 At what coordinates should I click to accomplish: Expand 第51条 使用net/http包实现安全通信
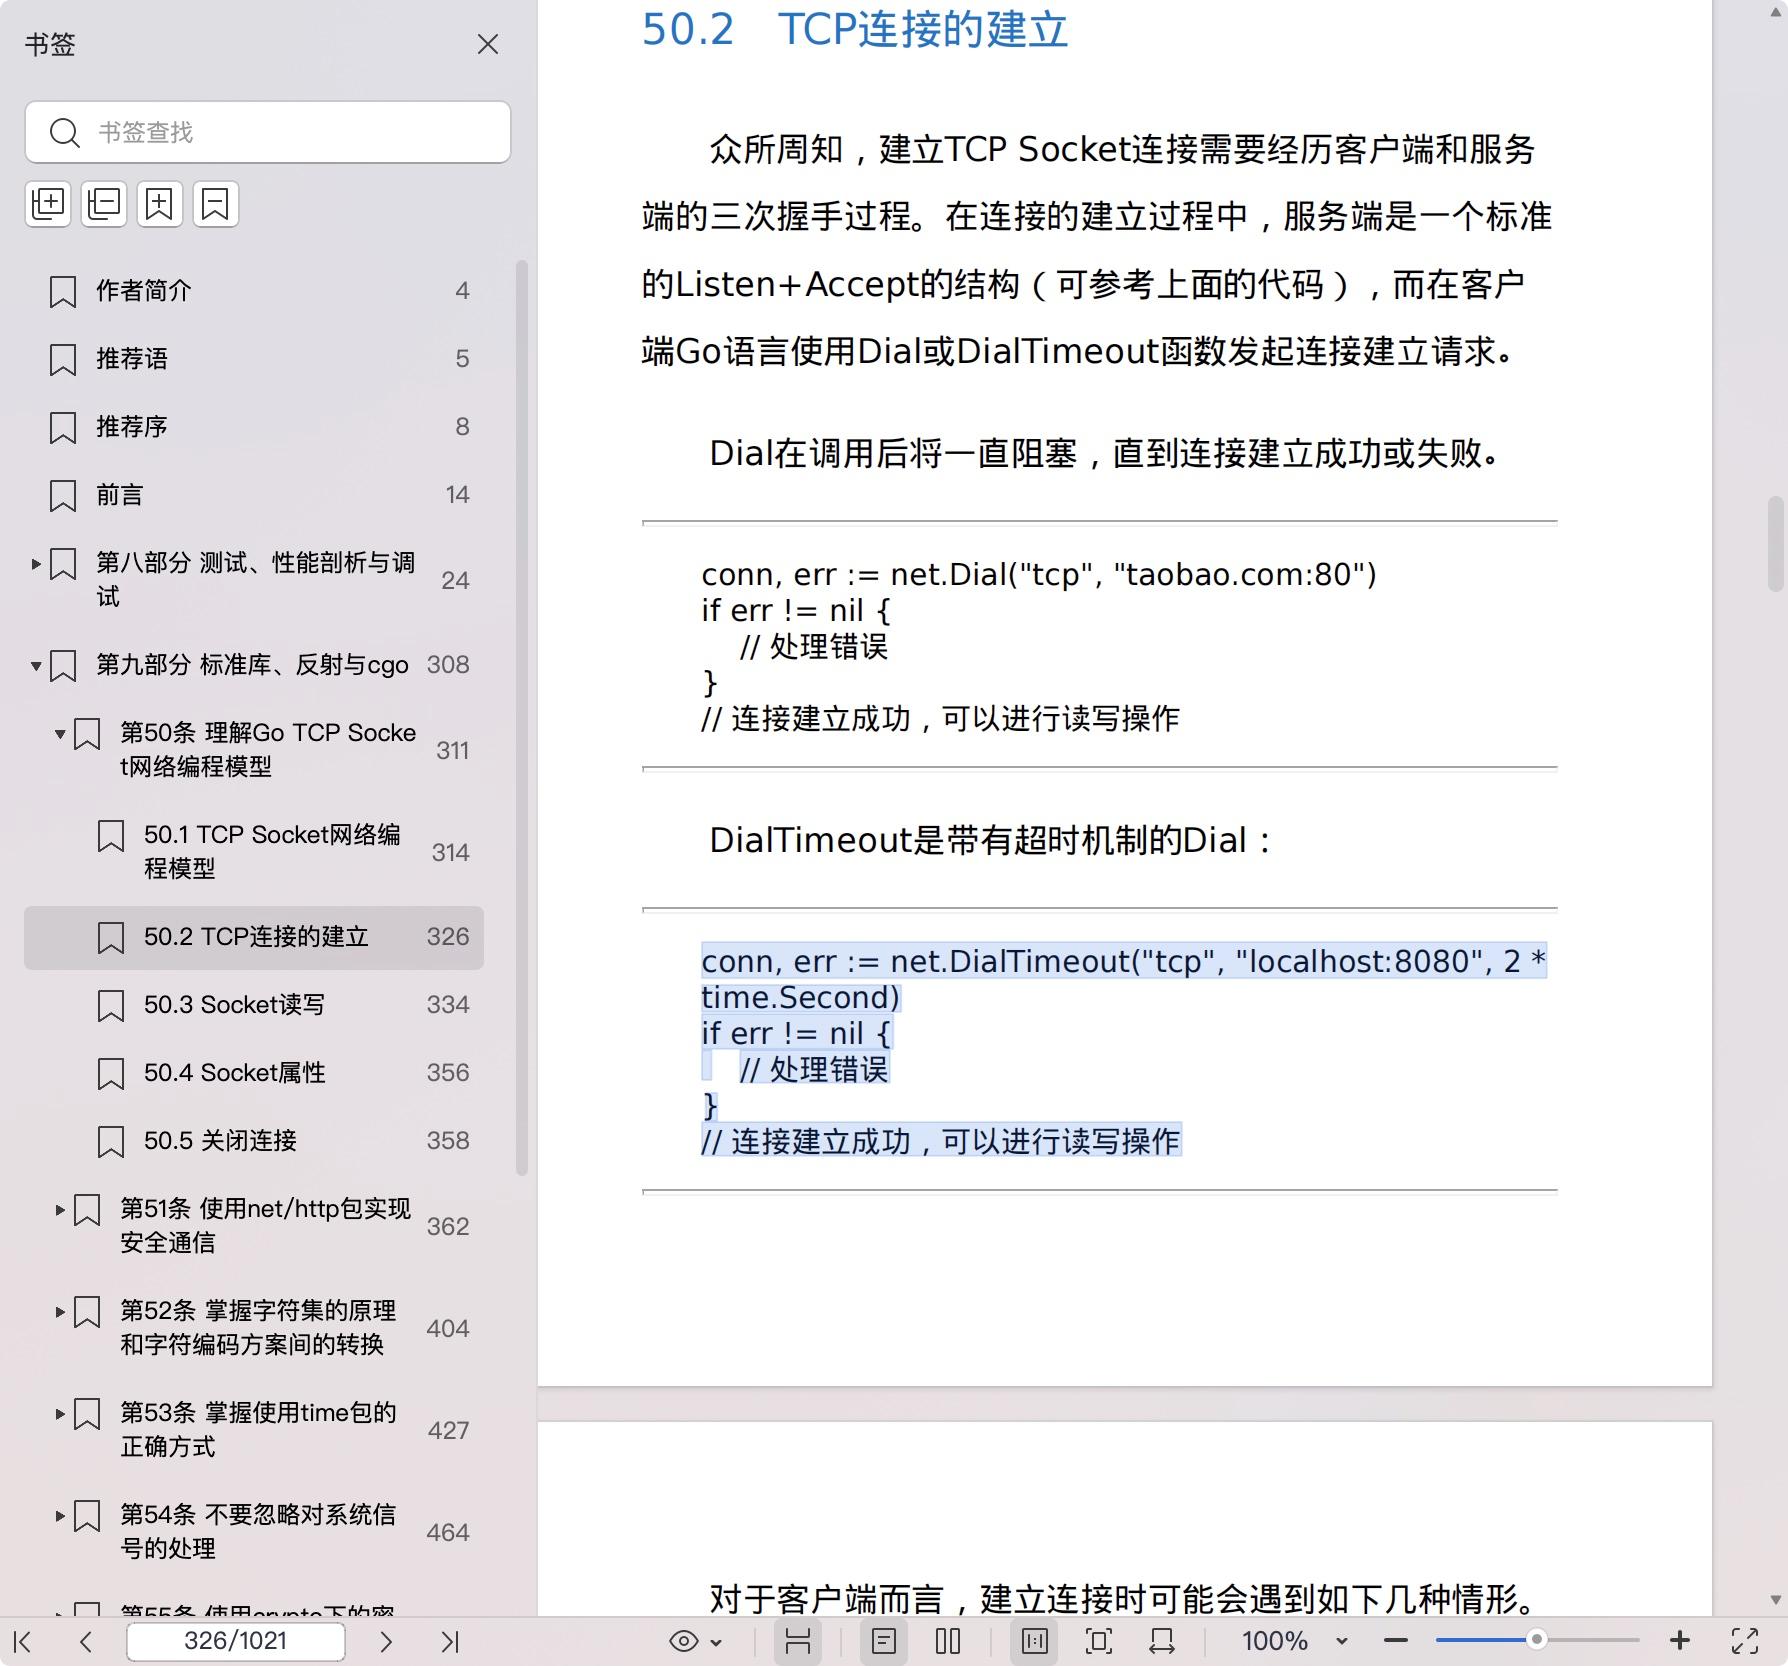[60, 1210]
